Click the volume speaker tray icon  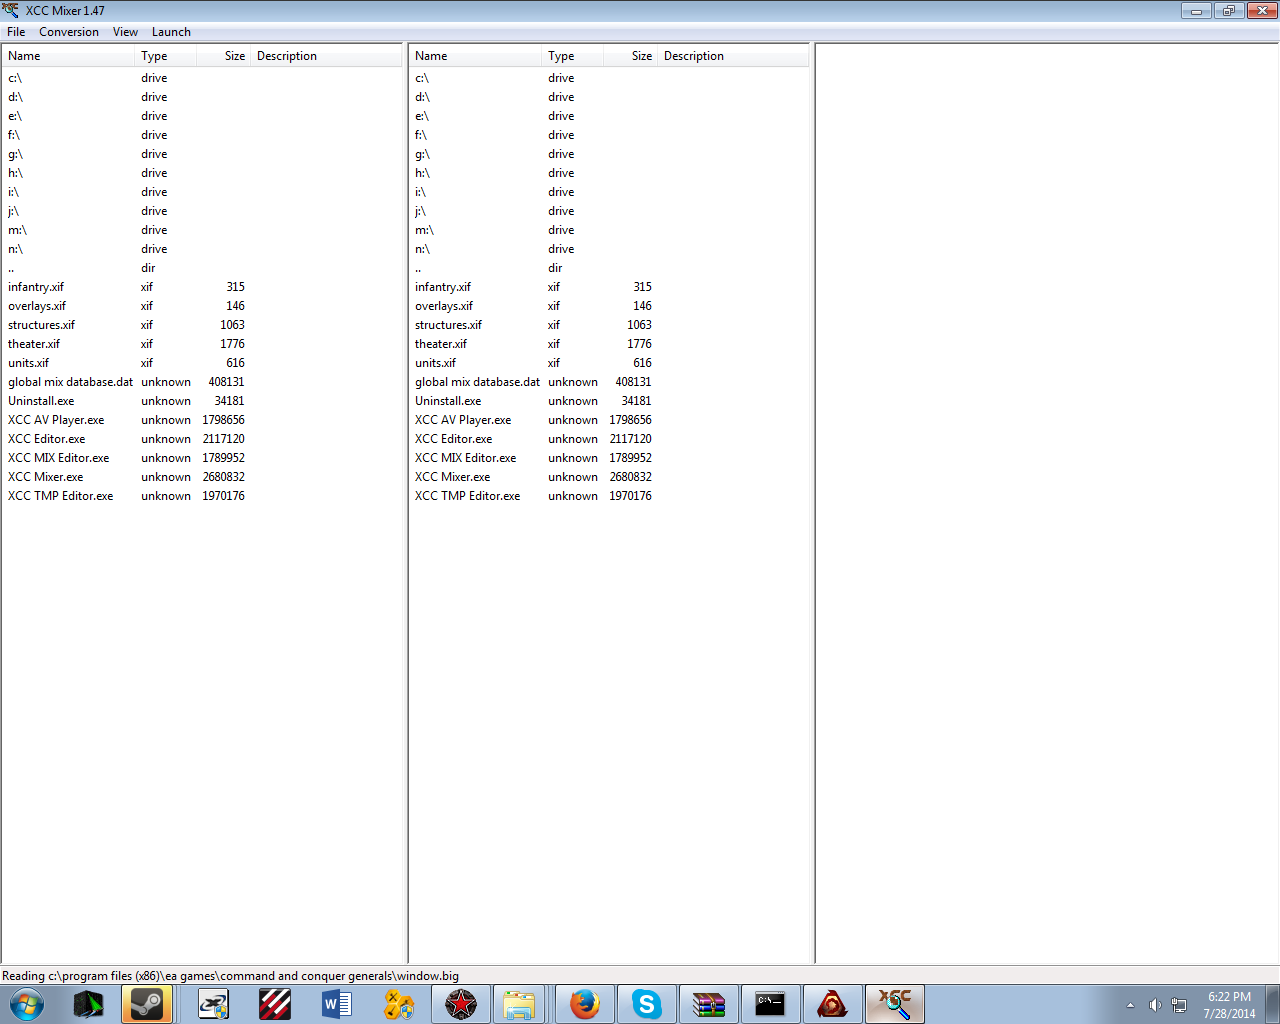(1155, 1005)
